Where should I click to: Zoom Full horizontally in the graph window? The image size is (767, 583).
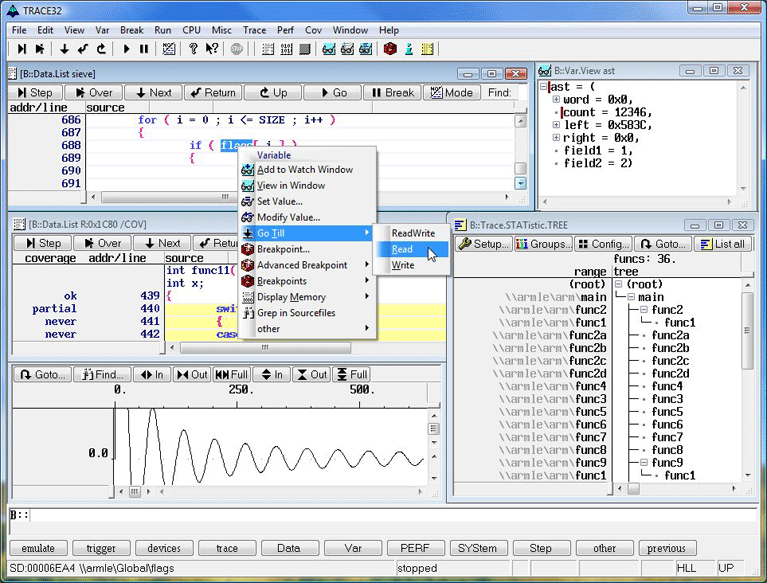tap(232, 375)
